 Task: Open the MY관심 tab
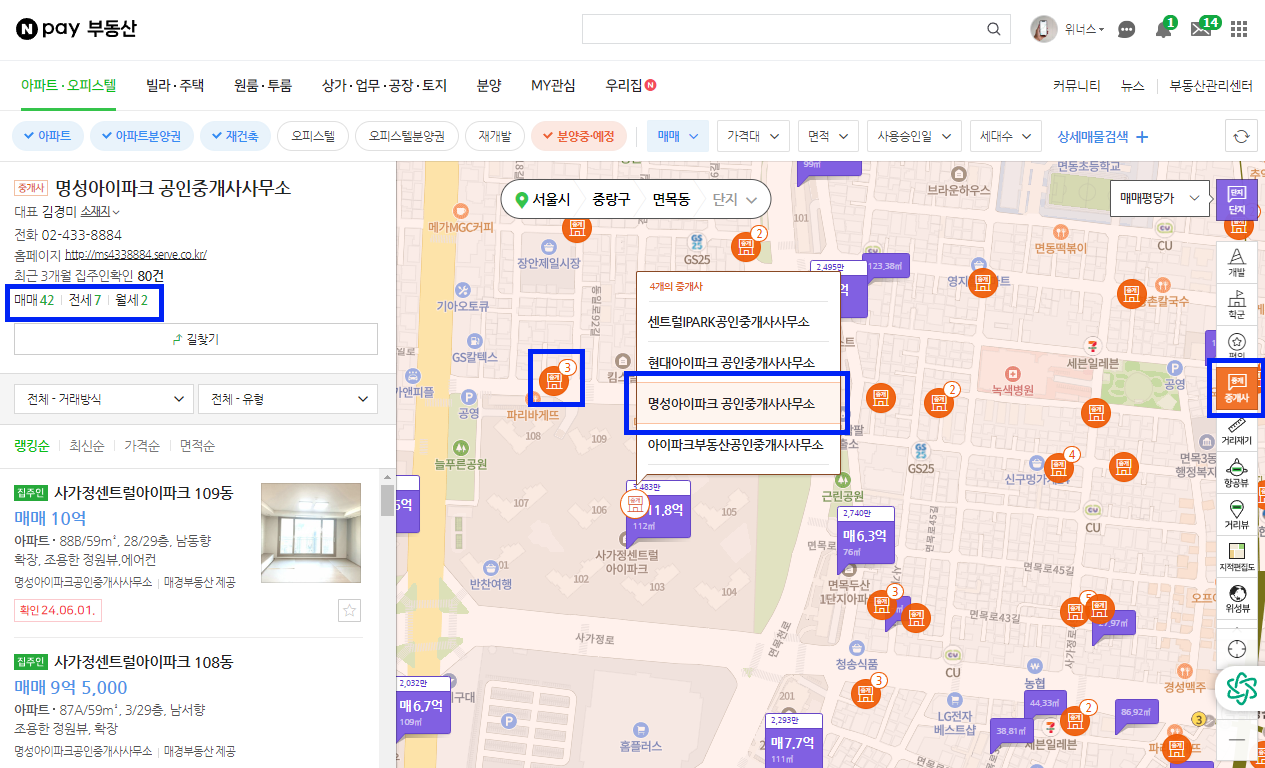coord(553,86)
